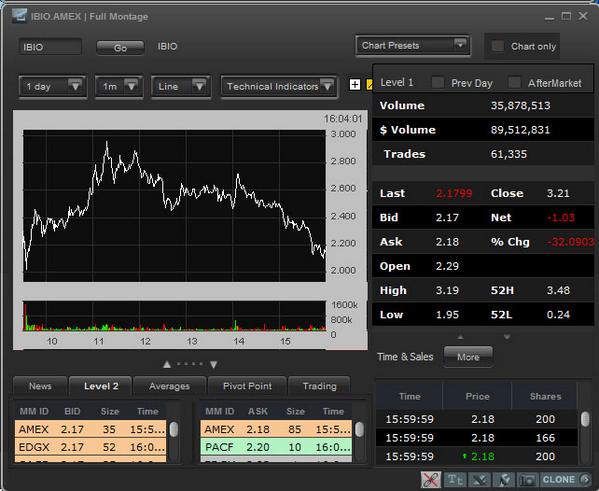Viewport: 599px width, 491px height.
Task: Click the price line chart area
Action: click(x=175, y=206)
